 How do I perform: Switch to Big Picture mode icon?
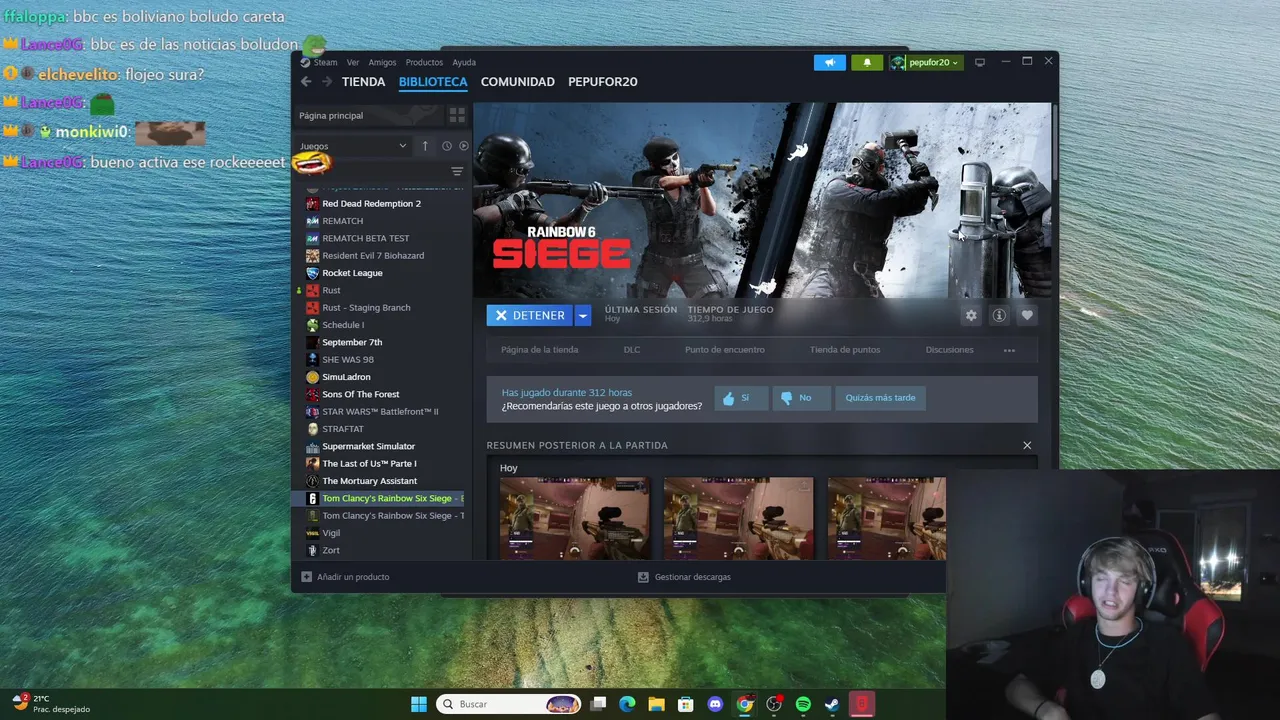point(980,62)
